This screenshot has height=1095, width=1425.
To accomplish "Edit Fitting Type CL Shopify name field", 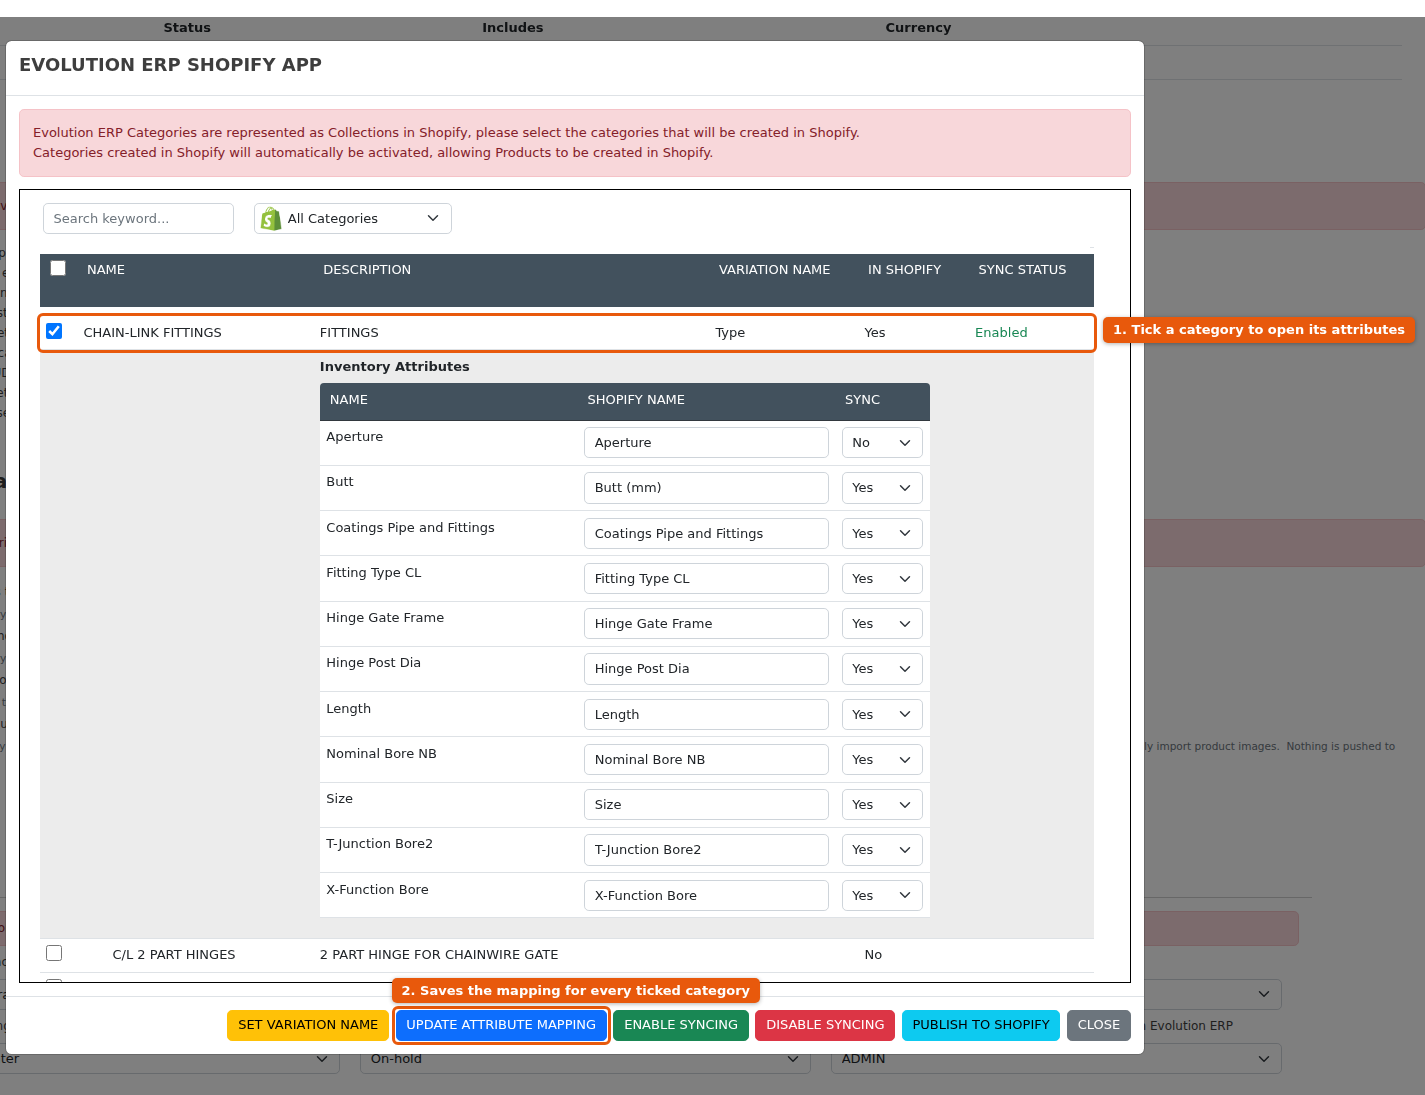I will click(706, 579).
